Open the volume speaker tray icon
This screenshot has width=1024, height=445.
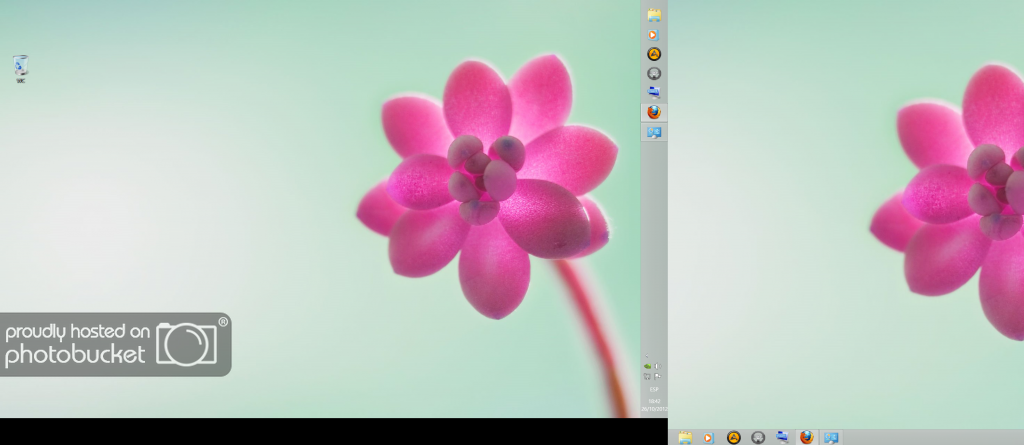tap(658, 366)
